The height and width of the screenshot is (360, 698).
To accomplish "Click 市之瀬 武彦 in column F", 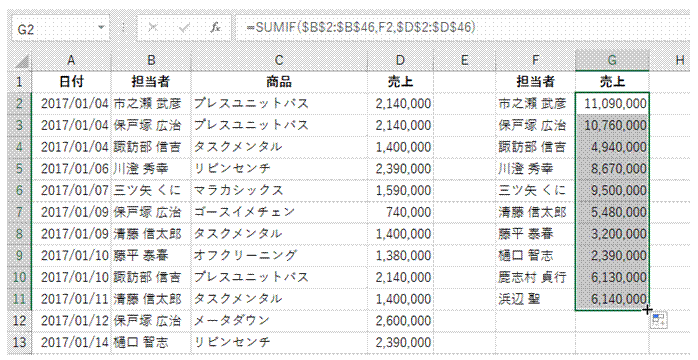I will (x=535, y=104).
